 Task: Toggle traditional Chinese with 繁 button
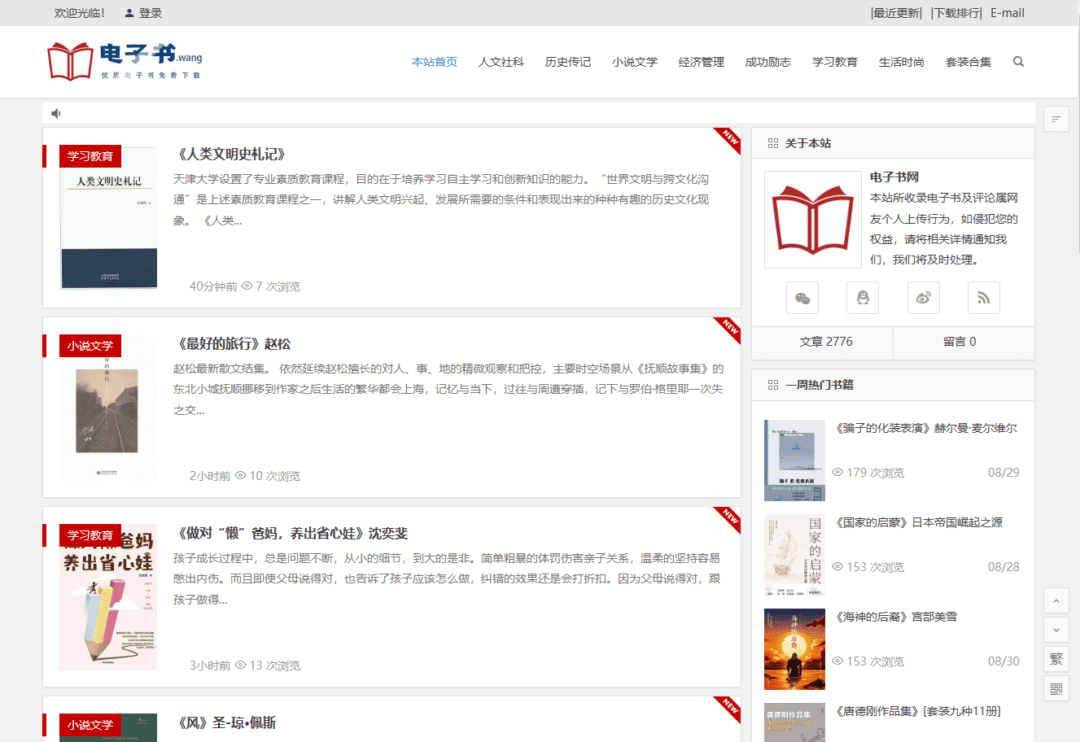[x=1056, y=659]
